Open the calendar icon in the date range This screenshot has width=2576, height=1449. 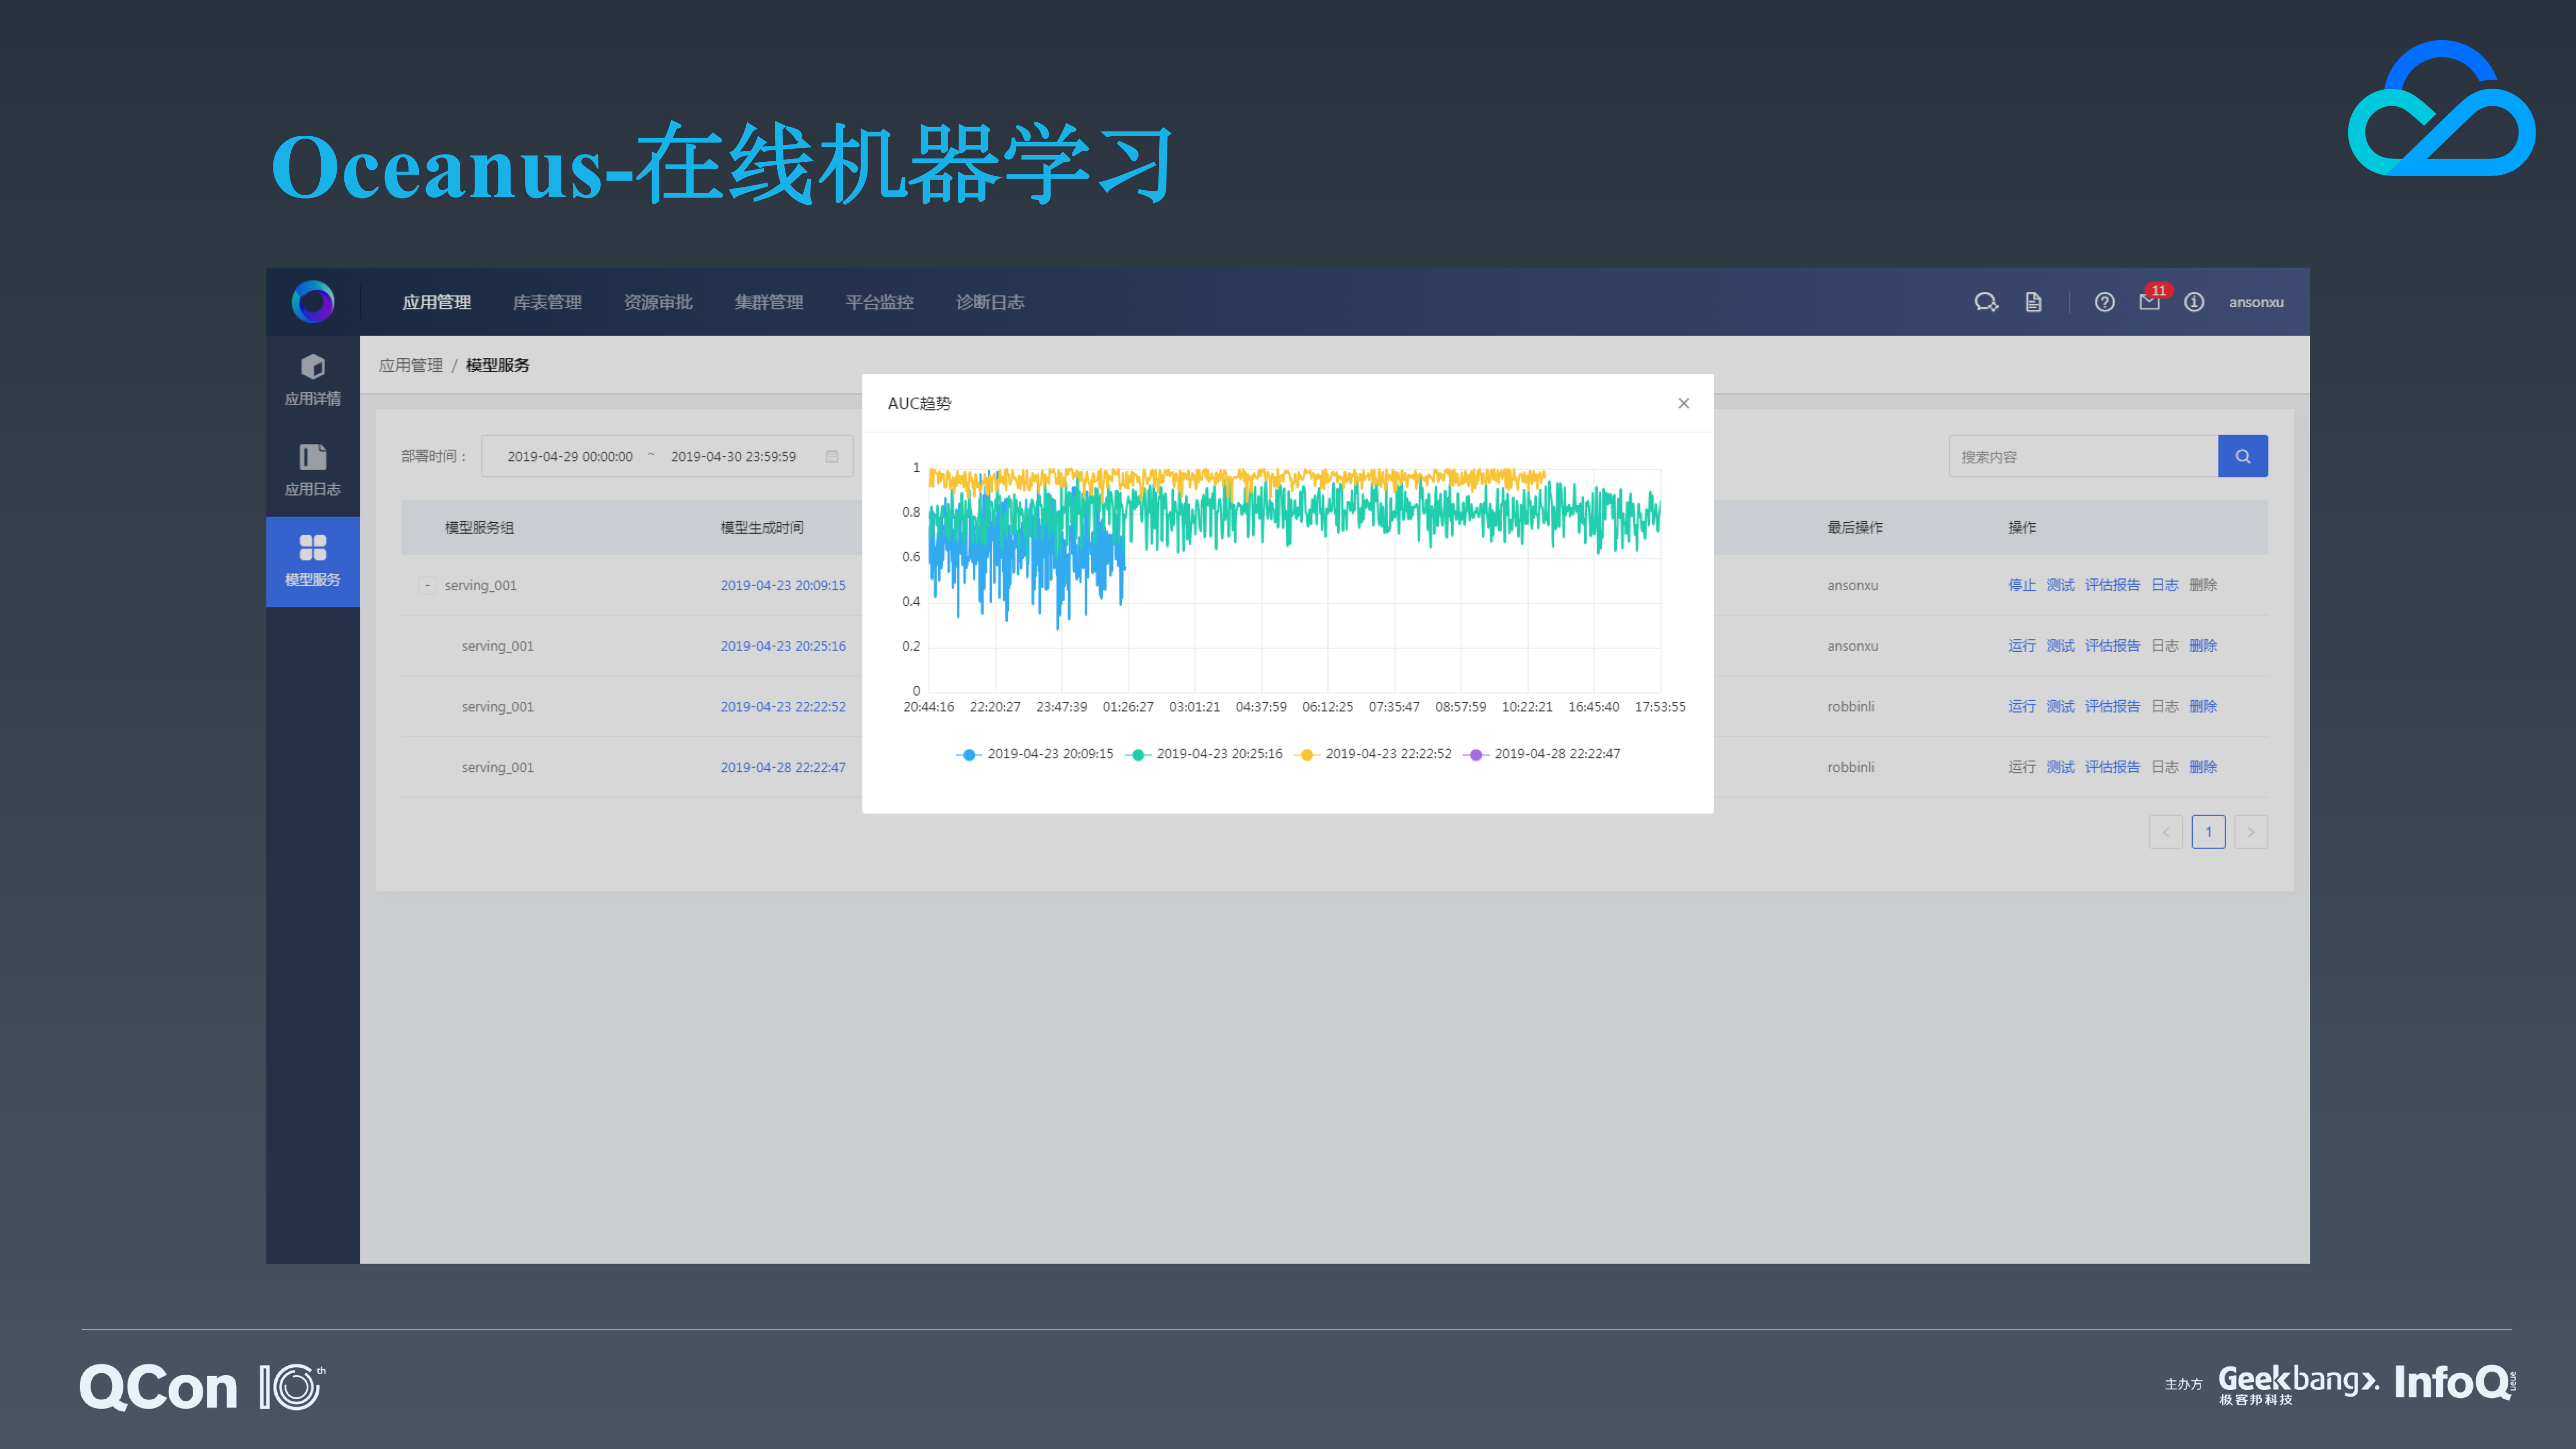pos(831,456)
